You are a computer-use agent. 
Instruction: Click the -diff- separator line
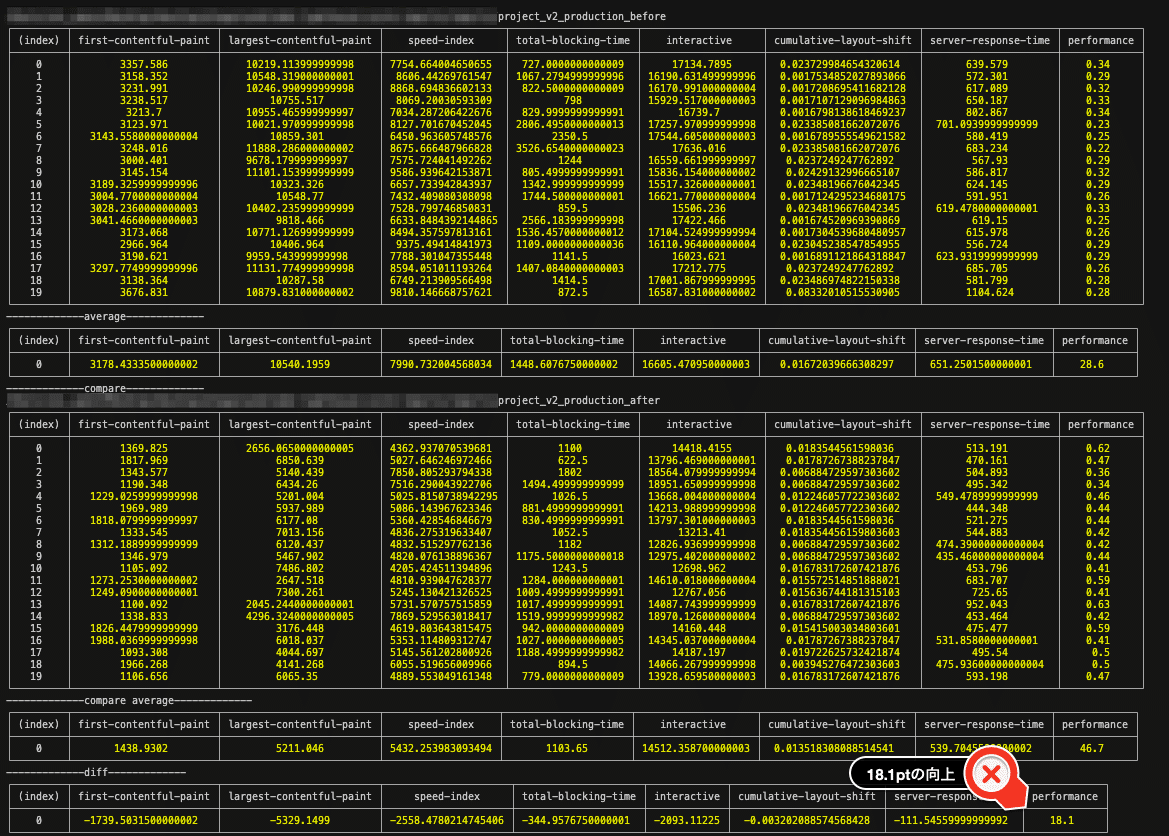coord(96,773)
